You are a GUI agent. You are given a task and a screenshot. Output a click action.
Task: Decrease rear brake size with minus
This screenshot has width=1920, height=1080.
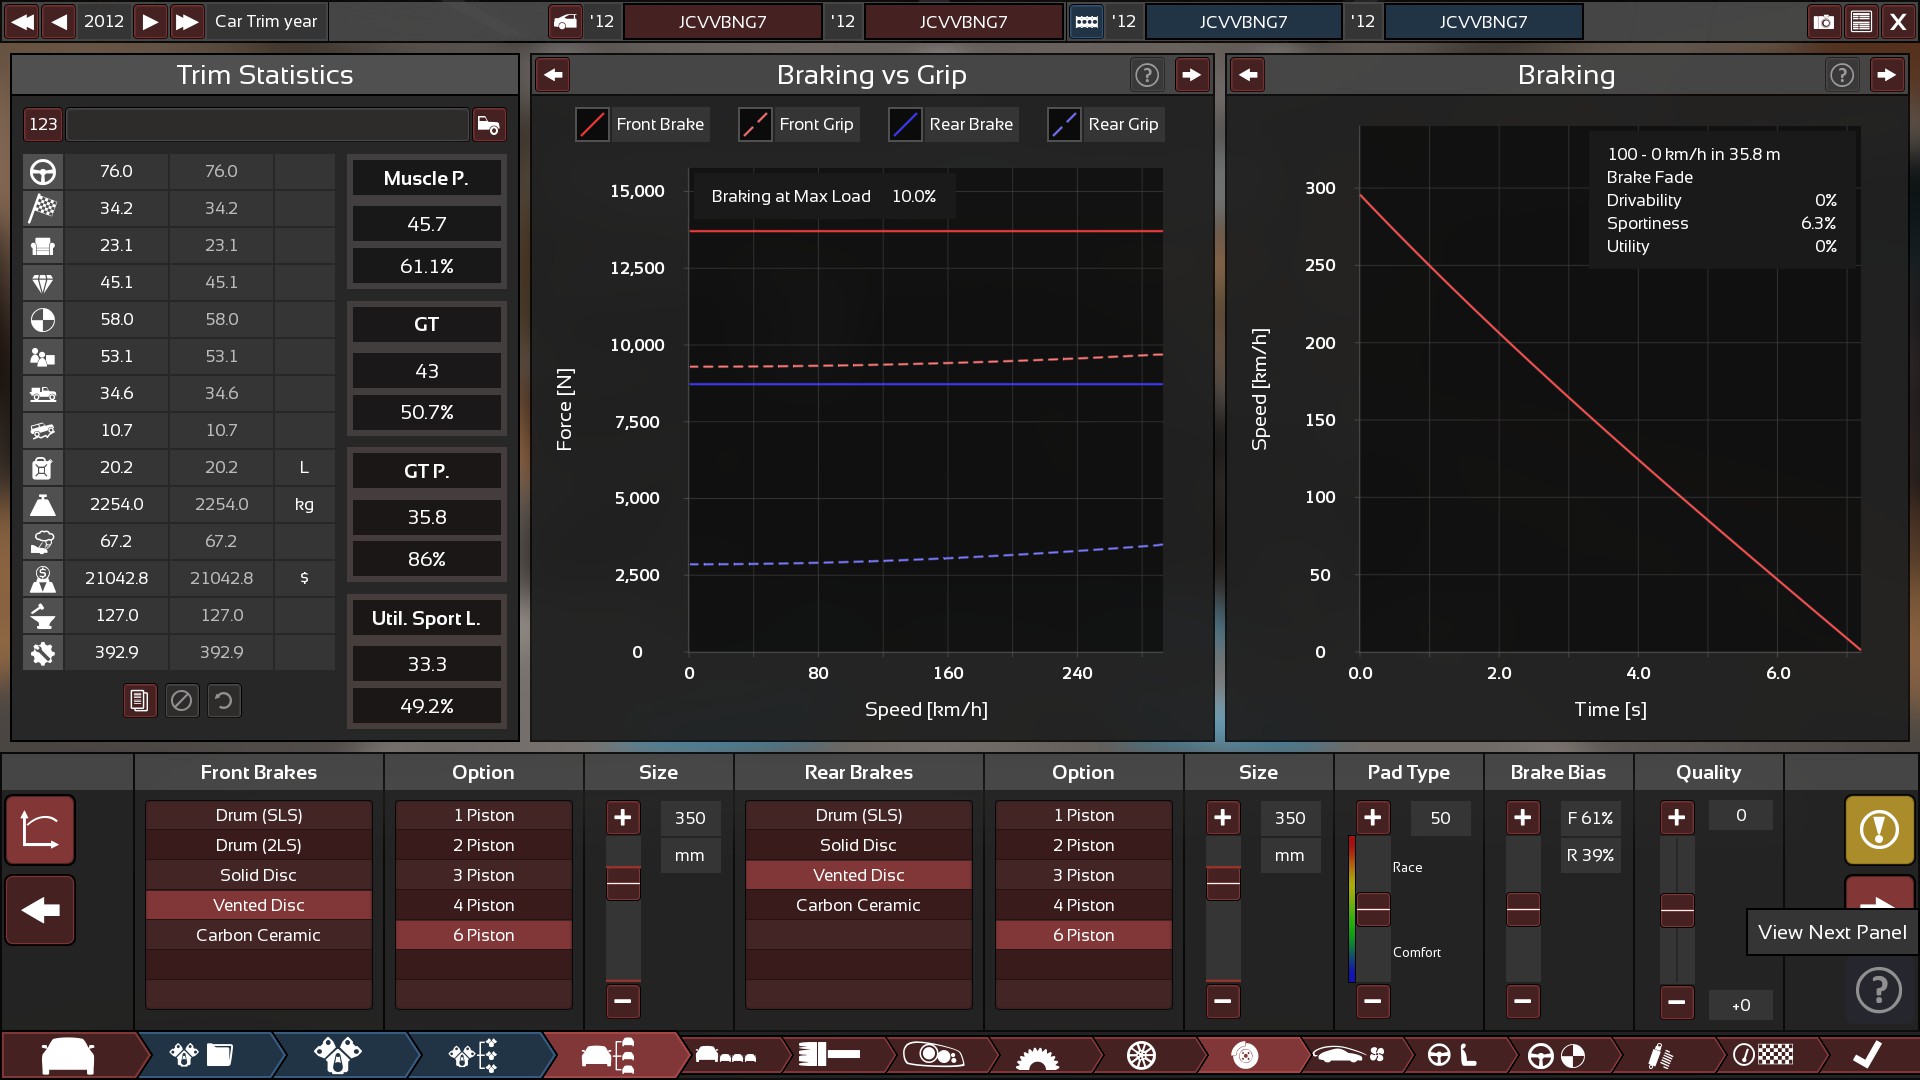click(1223, 1001)
